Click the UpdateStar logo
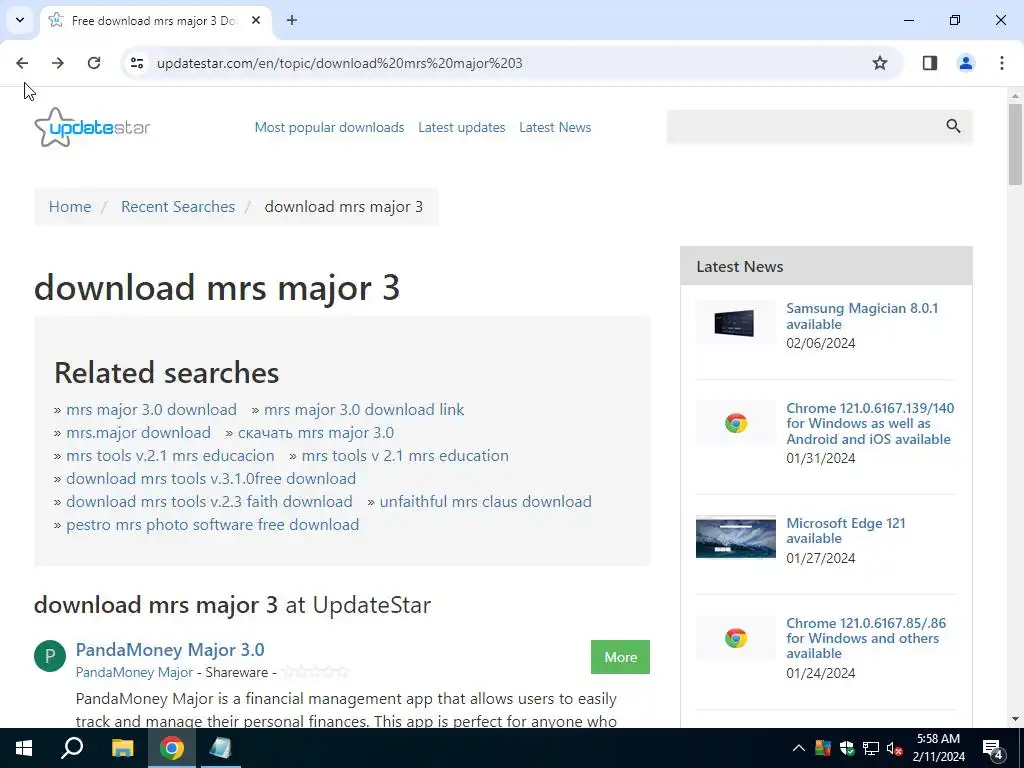The height and width of the screenshot is (768, 1024). click(x=92, y=127)
